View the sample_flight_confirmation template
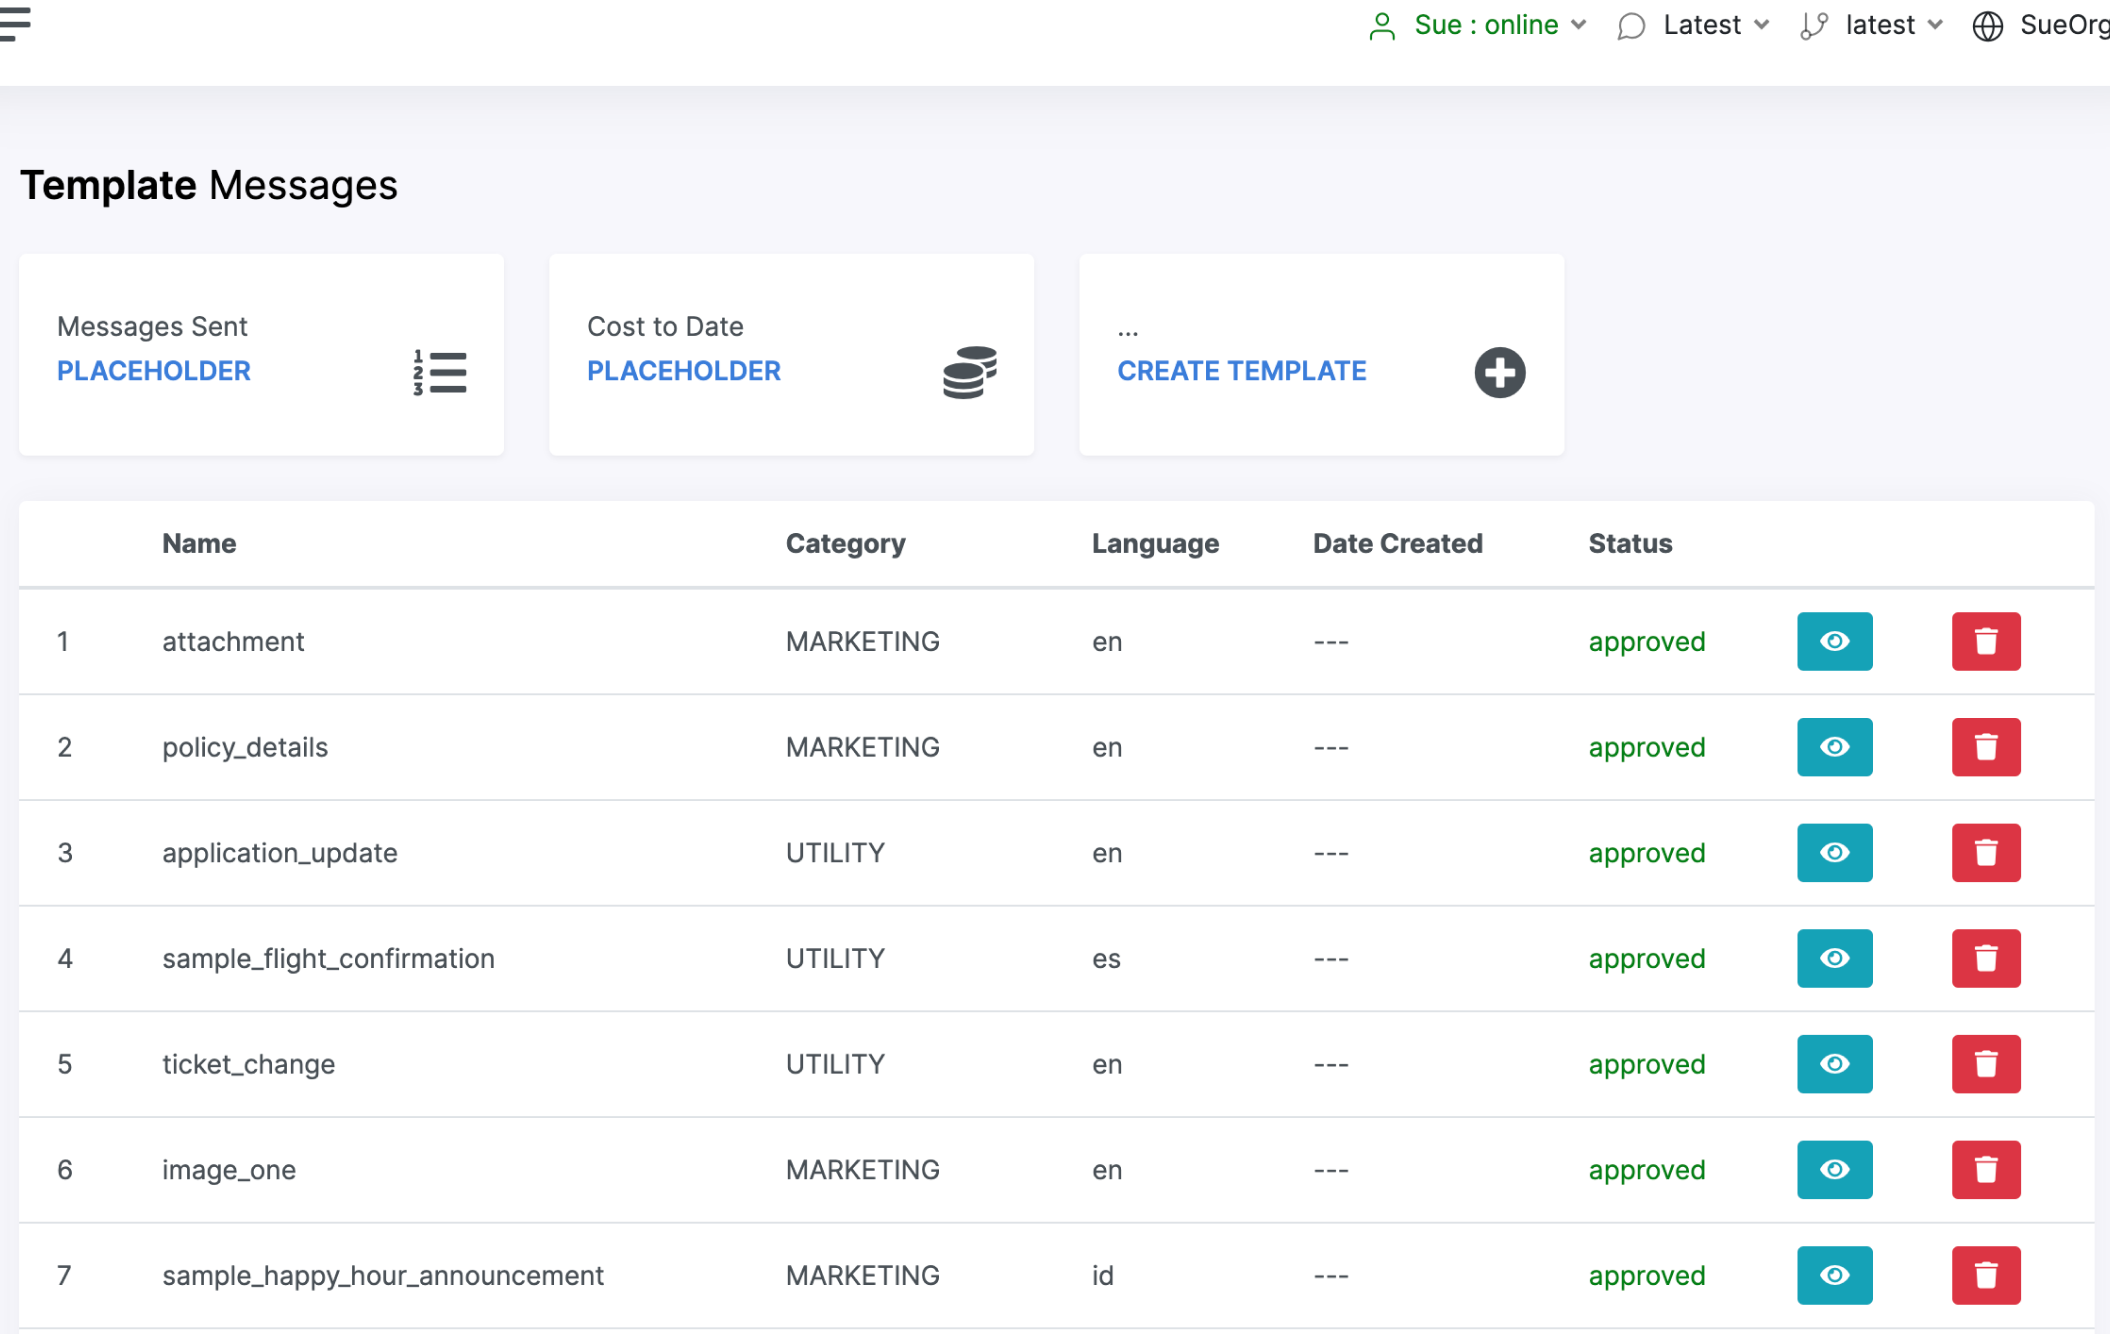Image resolution: width=2110 pixels, height=1334 pixels. coord(1835,958)
